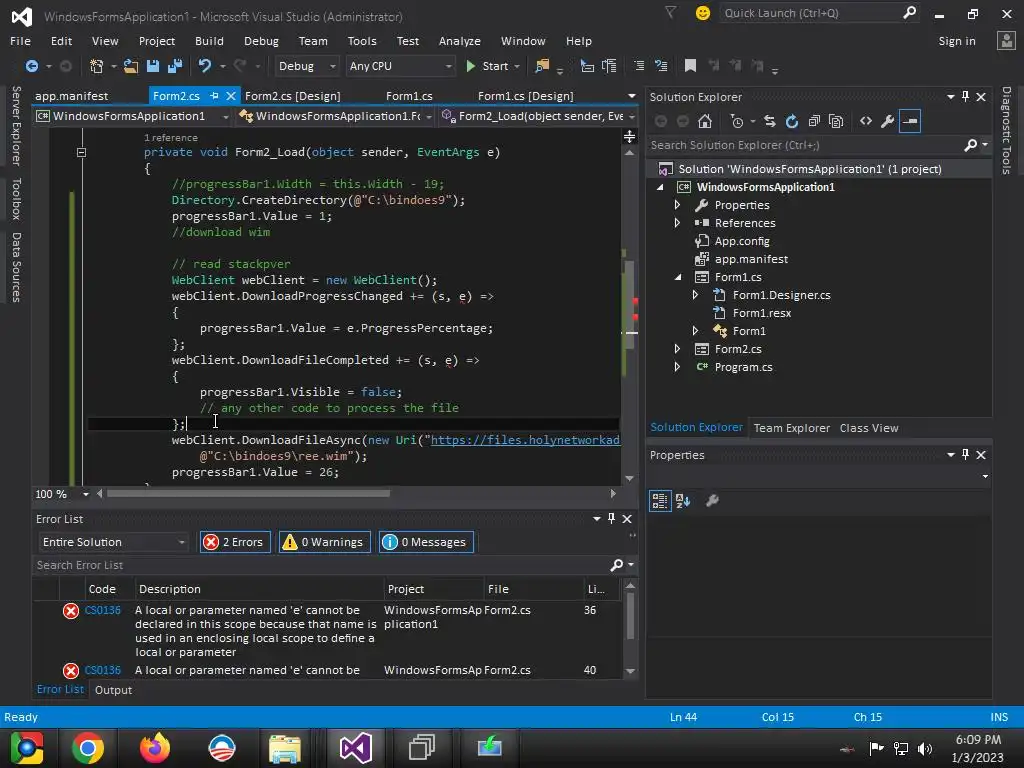Expand the Form2.cs node in Solution Explorer
Viewport: 1024px width, 768px height.
pyautogui.click(x=678, y=349)
